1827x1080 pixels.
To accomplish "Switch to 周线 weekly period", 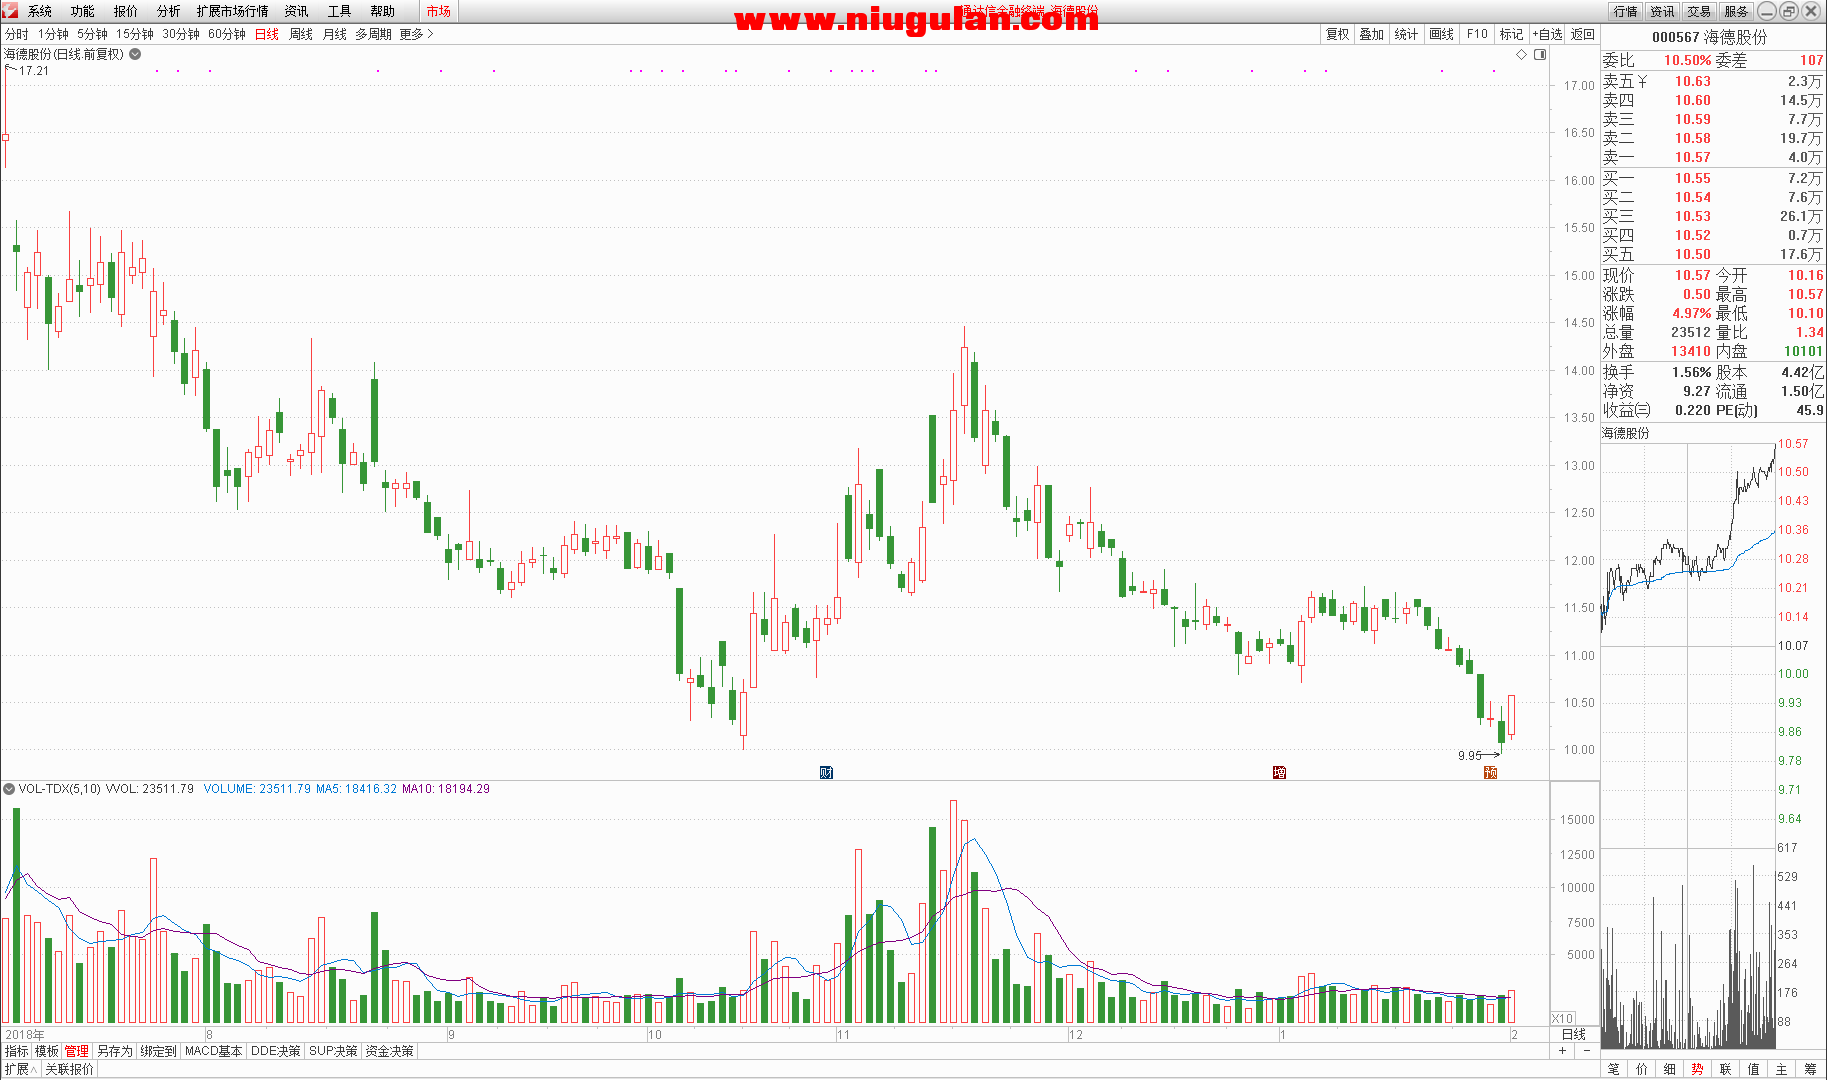I will pos(301,34).
